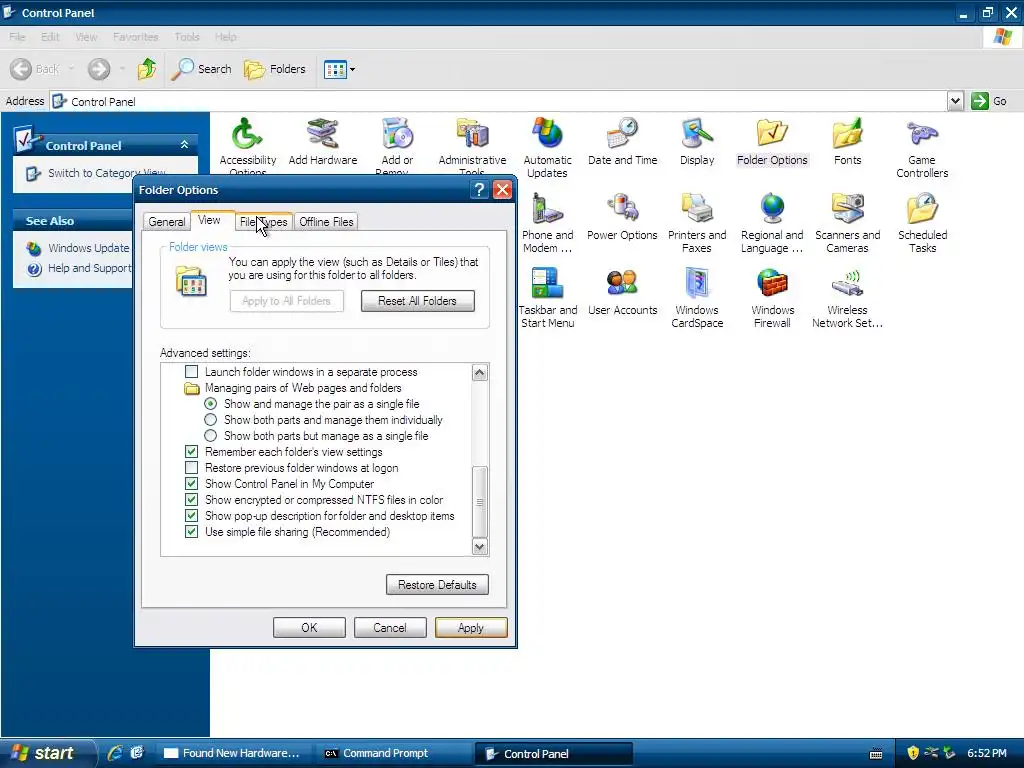Viewport: 1024px width, 768px height.
Task: Open Windows CardSpace icon
Action: pyautogui.click(x=697, y=285)
